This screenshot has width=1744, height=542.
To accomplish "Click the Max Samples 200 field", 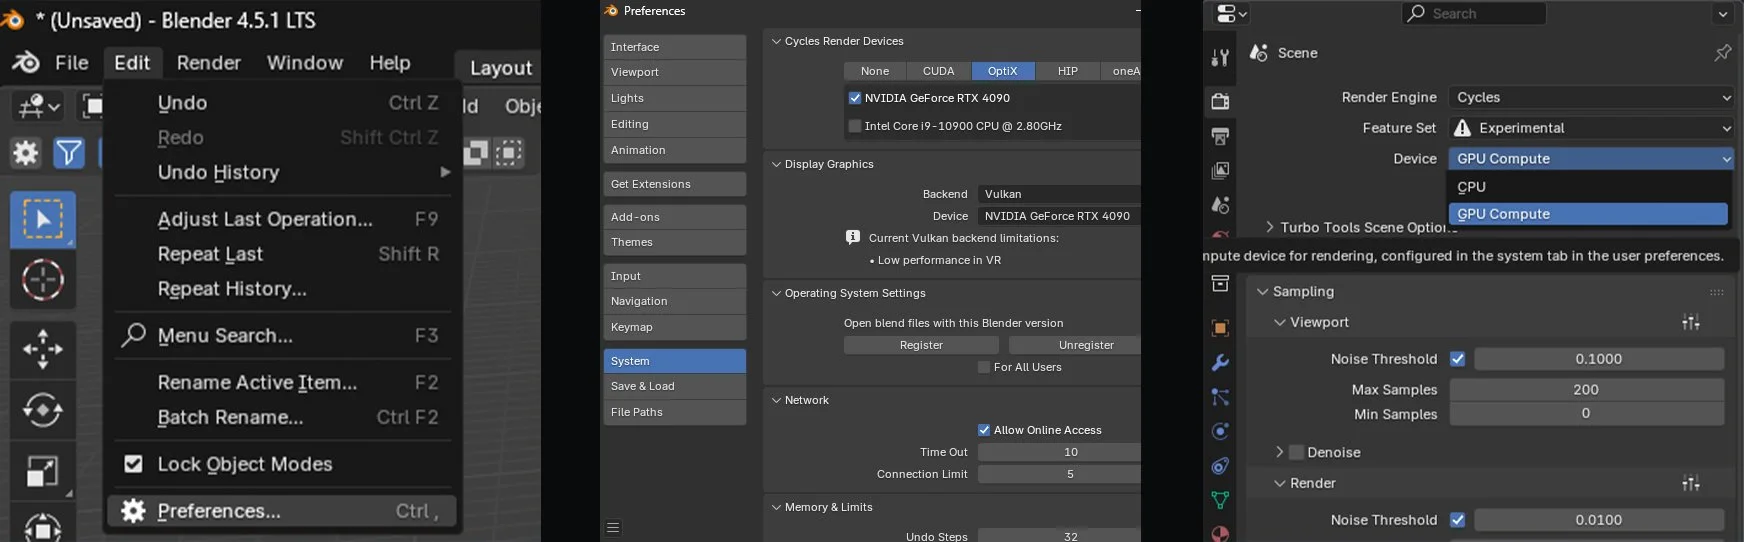I will [x=1586, y=390].
